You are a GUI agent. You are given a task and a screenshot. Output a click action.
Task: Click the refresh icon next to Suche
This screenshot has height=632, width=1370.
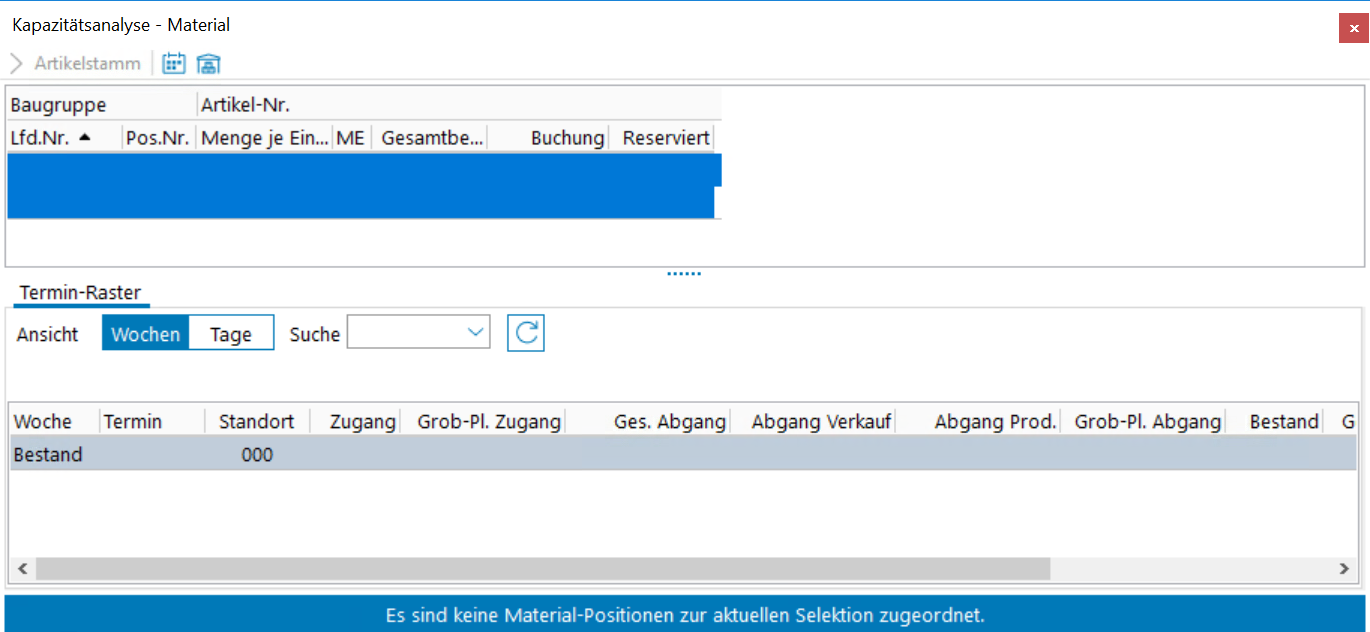(526, 334)
